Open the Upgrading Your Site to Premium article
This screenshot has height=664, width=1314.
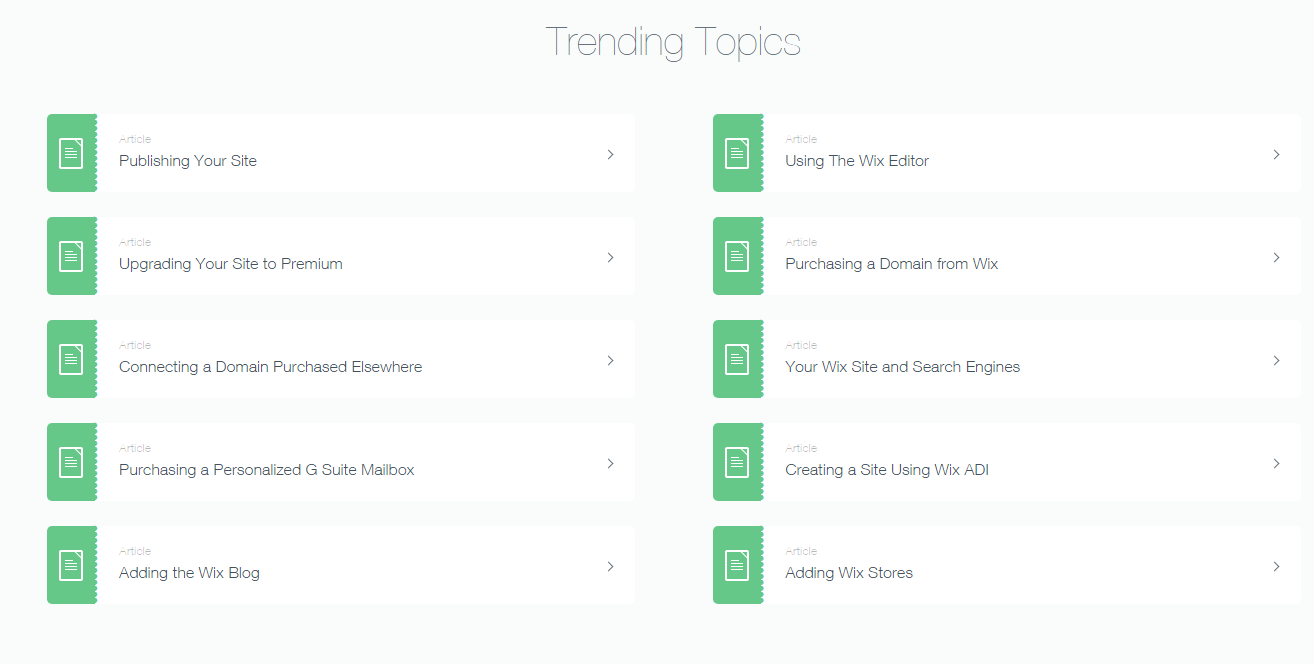[x=231, y=264]
